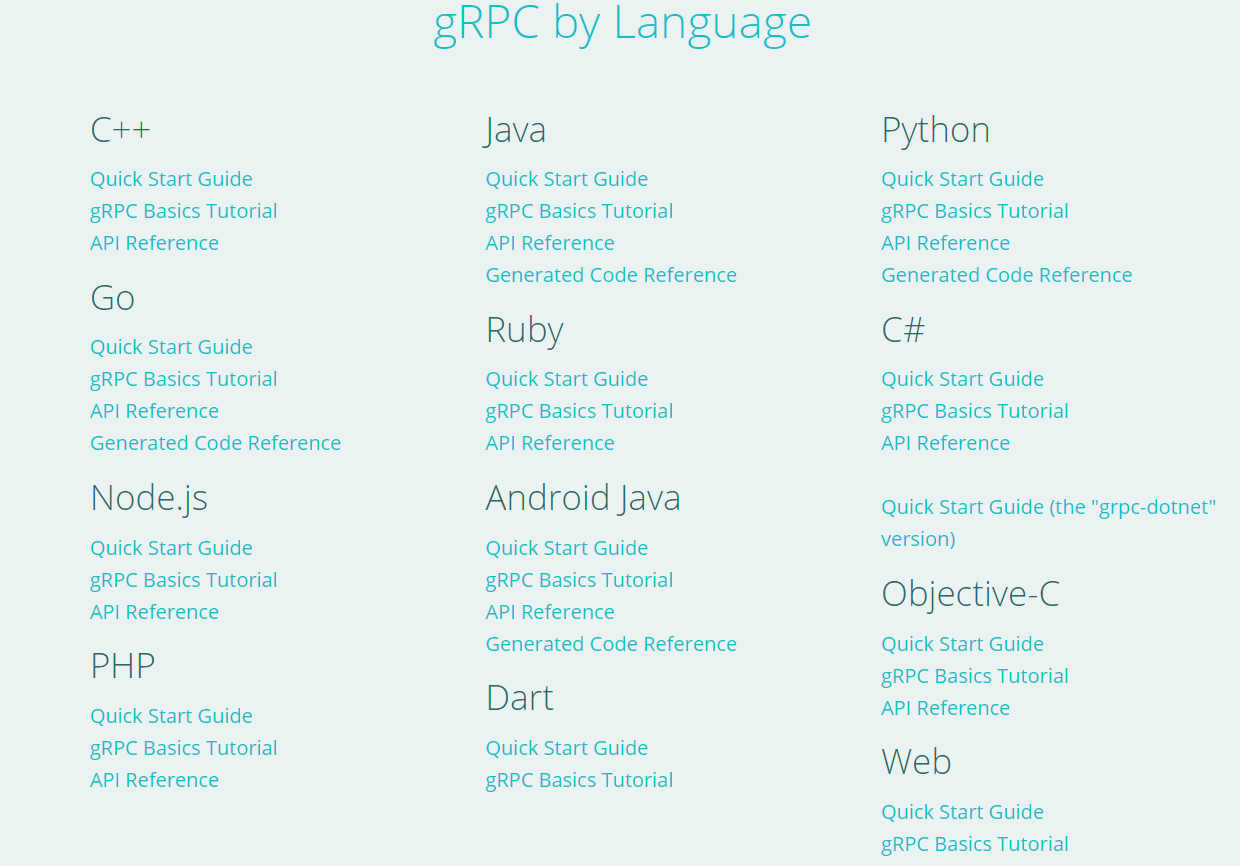
Task: Open the C# Quick Start Guide
Action: [x=962, y=379]
